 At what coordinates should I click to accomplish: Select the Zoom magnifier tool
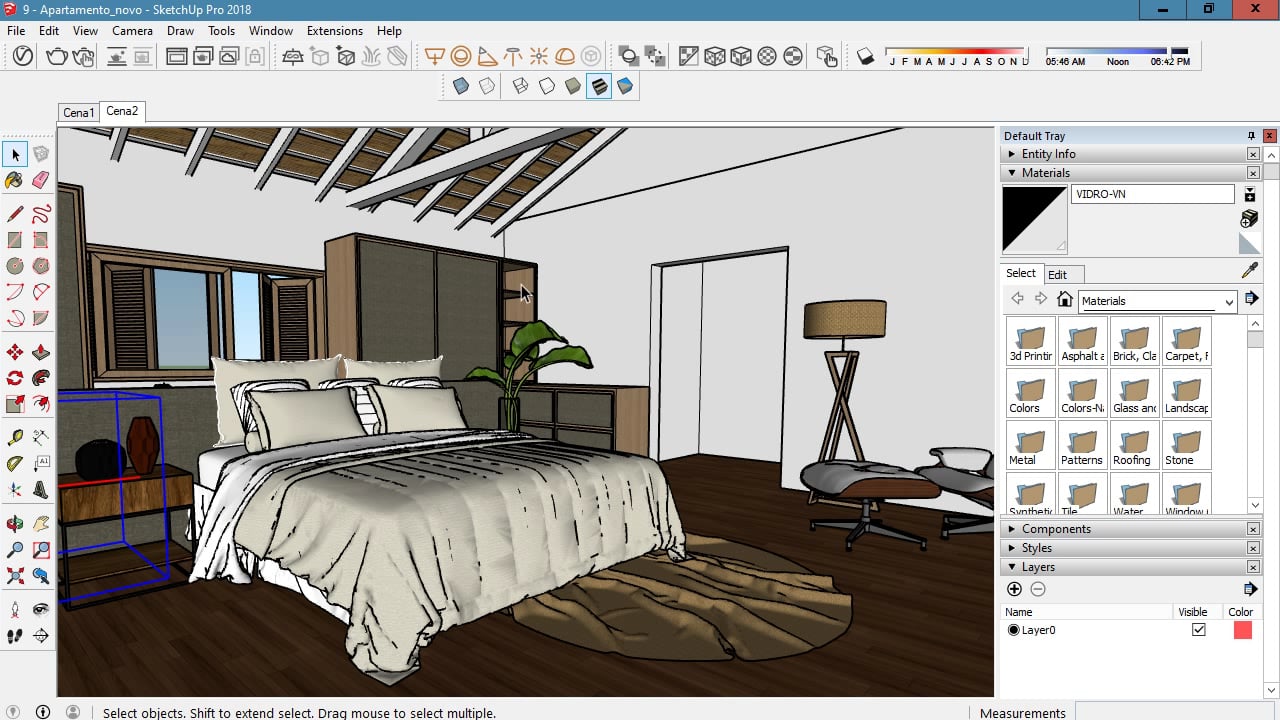click(15, 550)
